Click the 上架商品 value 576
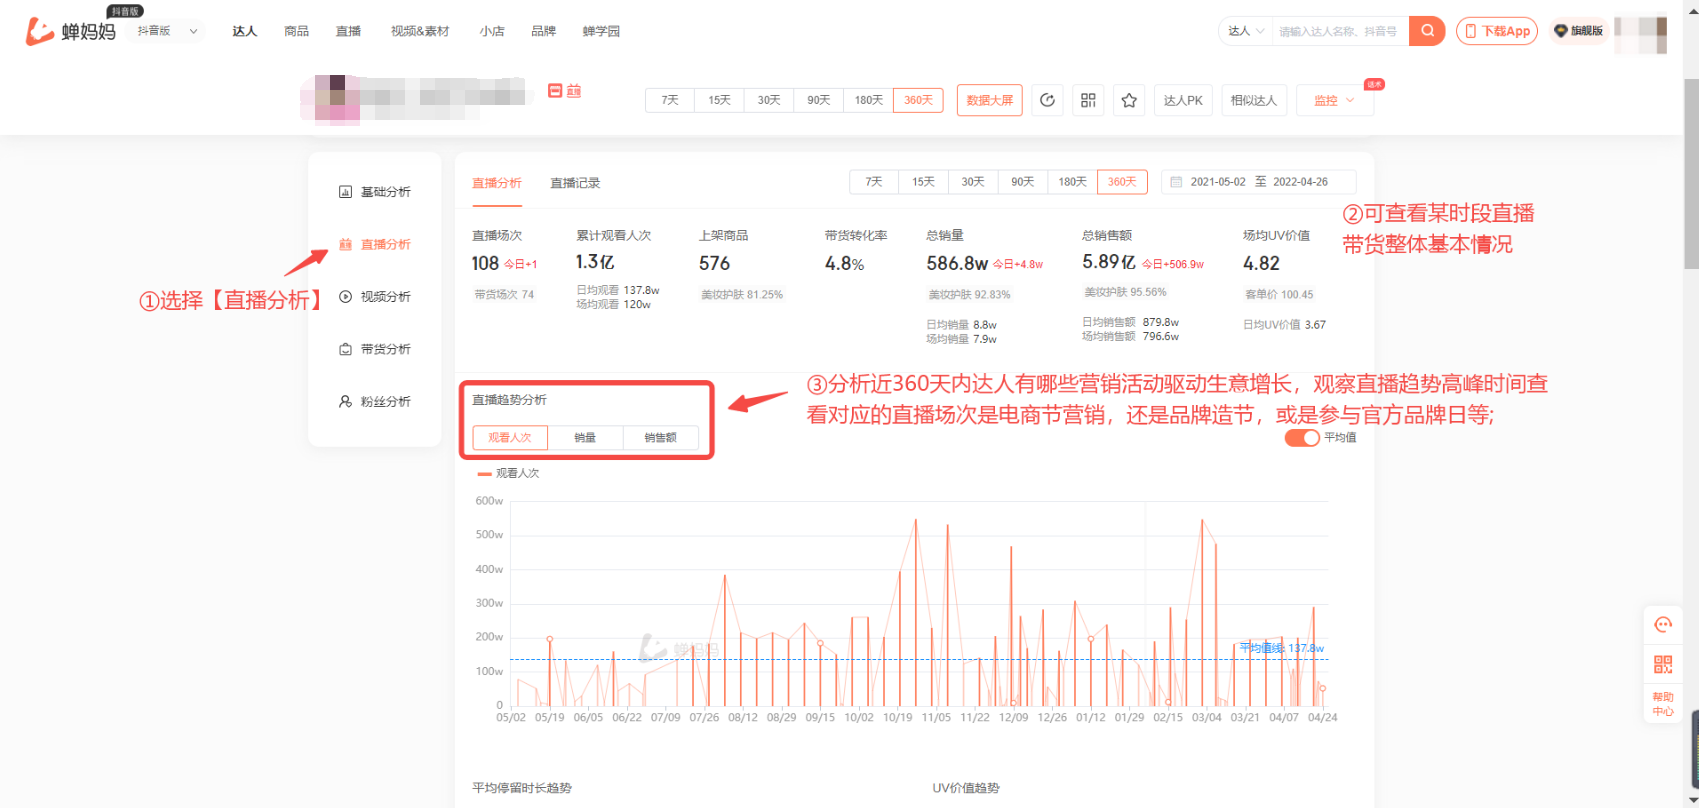 point(714,263)
